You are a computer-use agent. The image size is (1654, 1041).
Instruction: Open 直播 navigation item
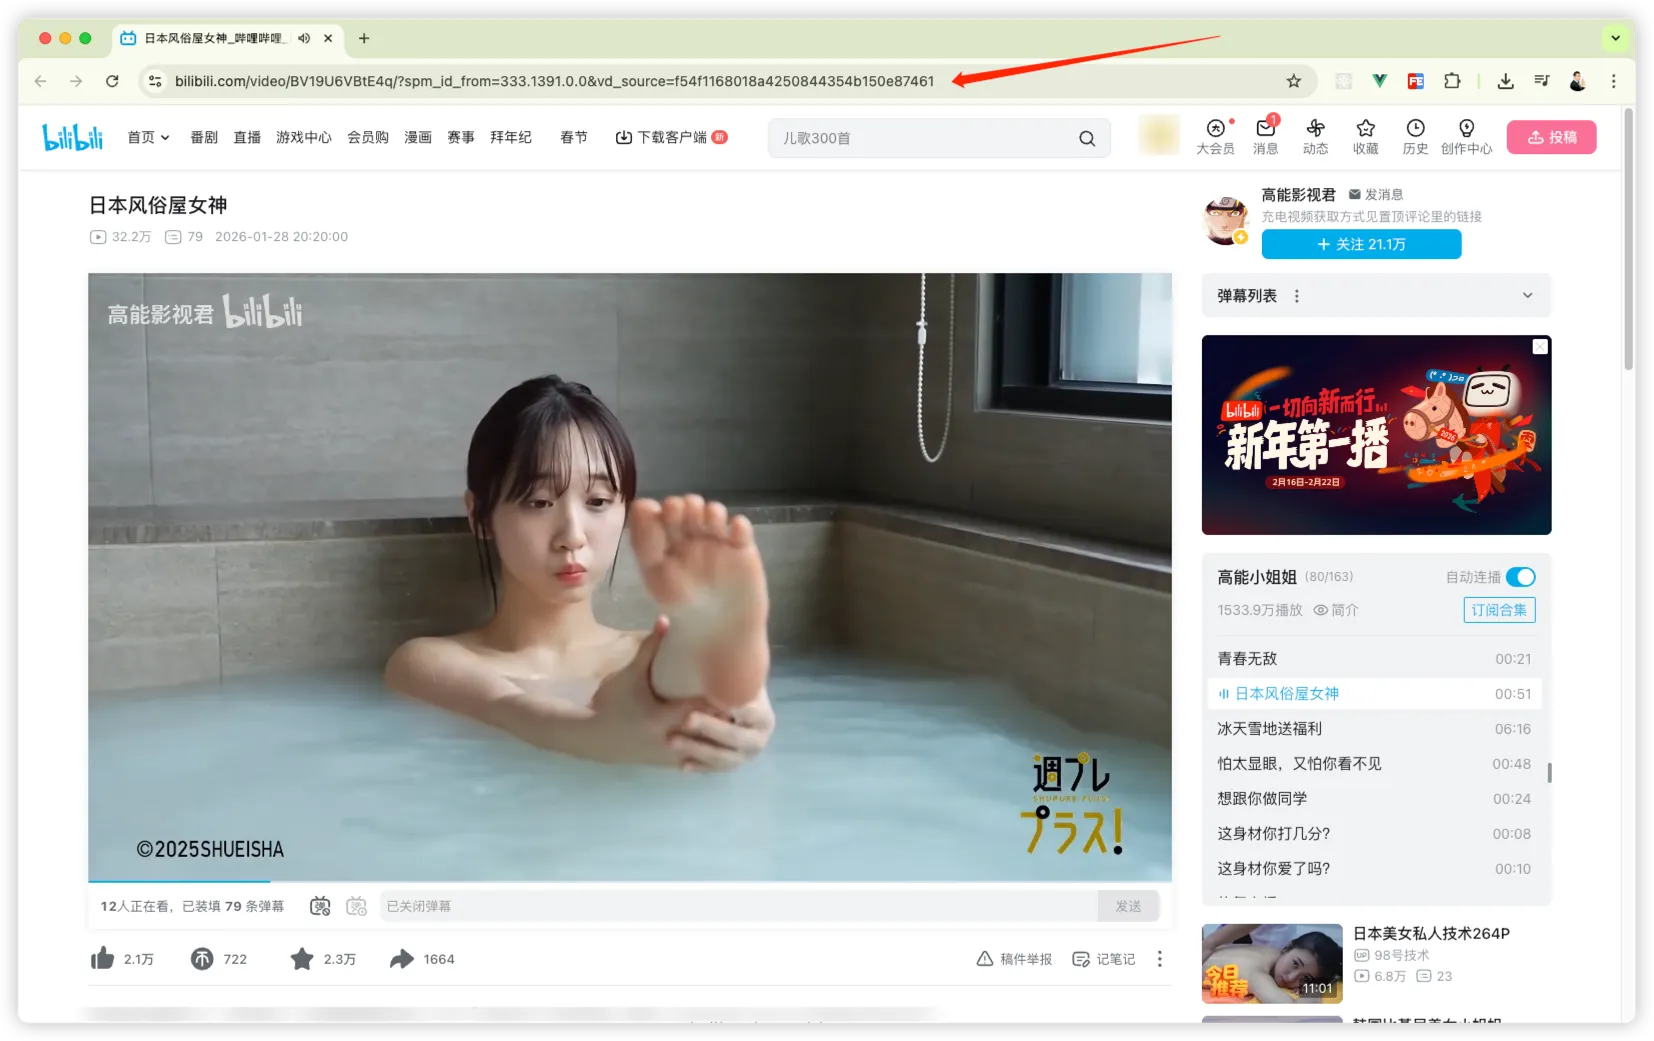247,137
